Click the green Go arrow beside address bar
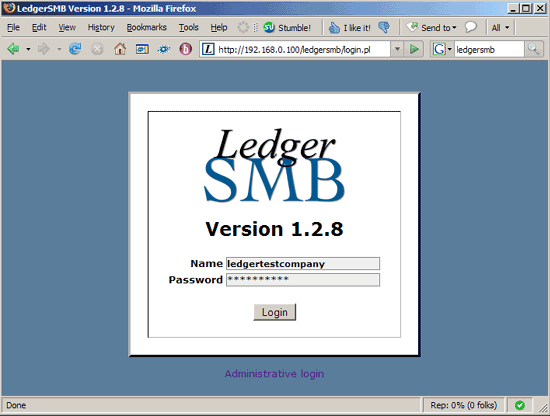 click(414, 49)
